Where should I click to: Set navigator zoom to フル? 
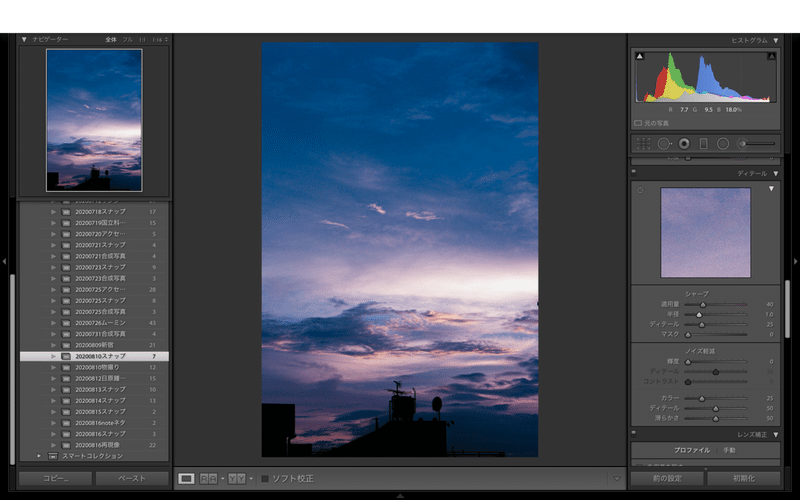[128, 39]
